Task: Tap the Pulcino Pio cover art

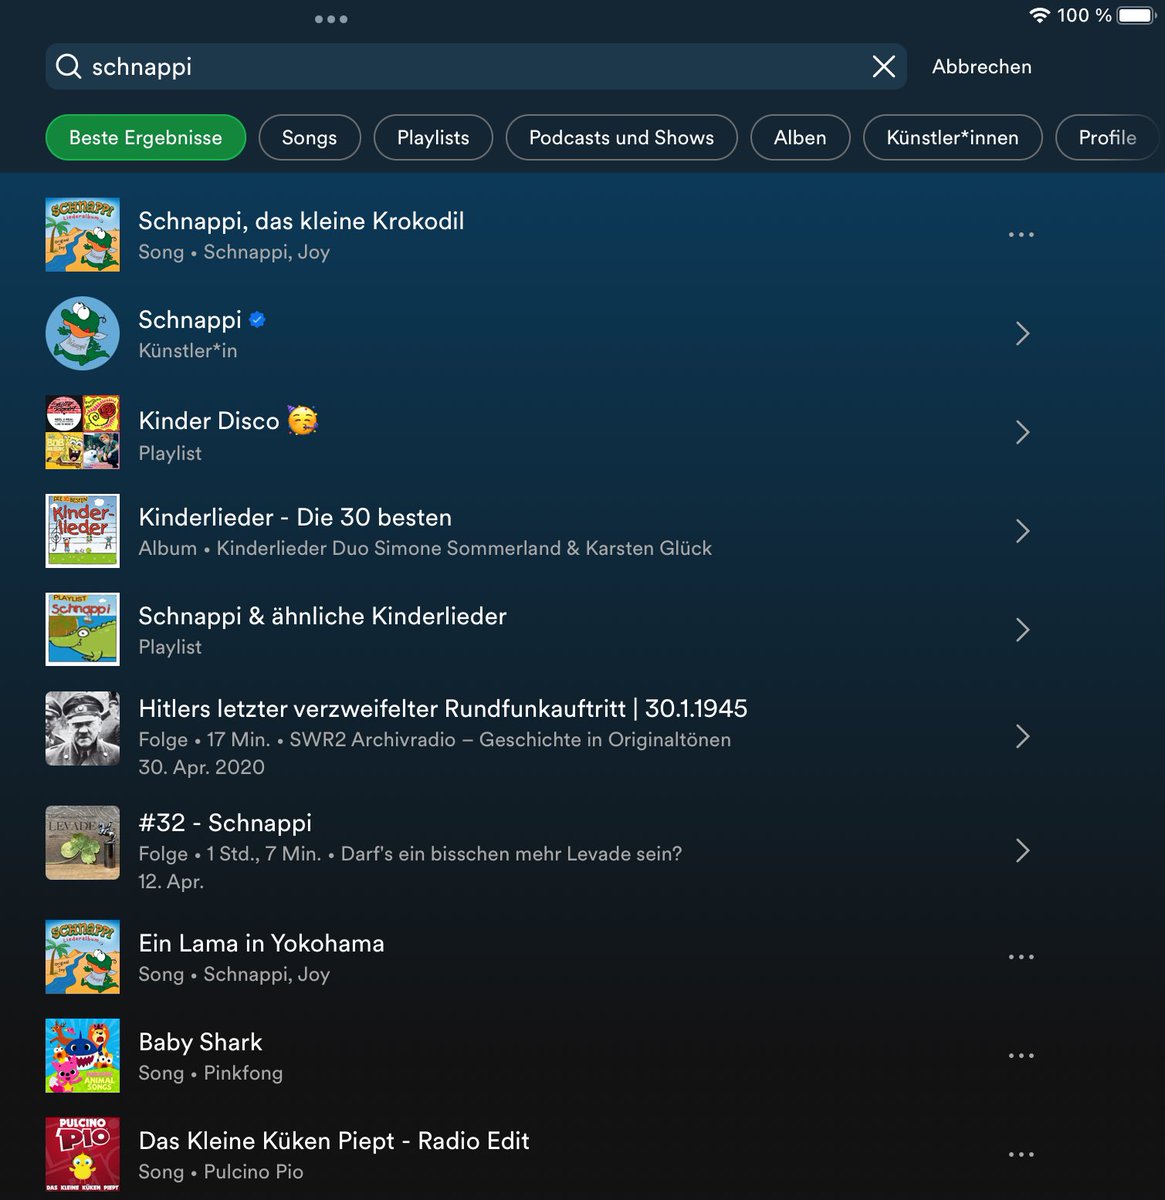Action: coord(83,1155)
